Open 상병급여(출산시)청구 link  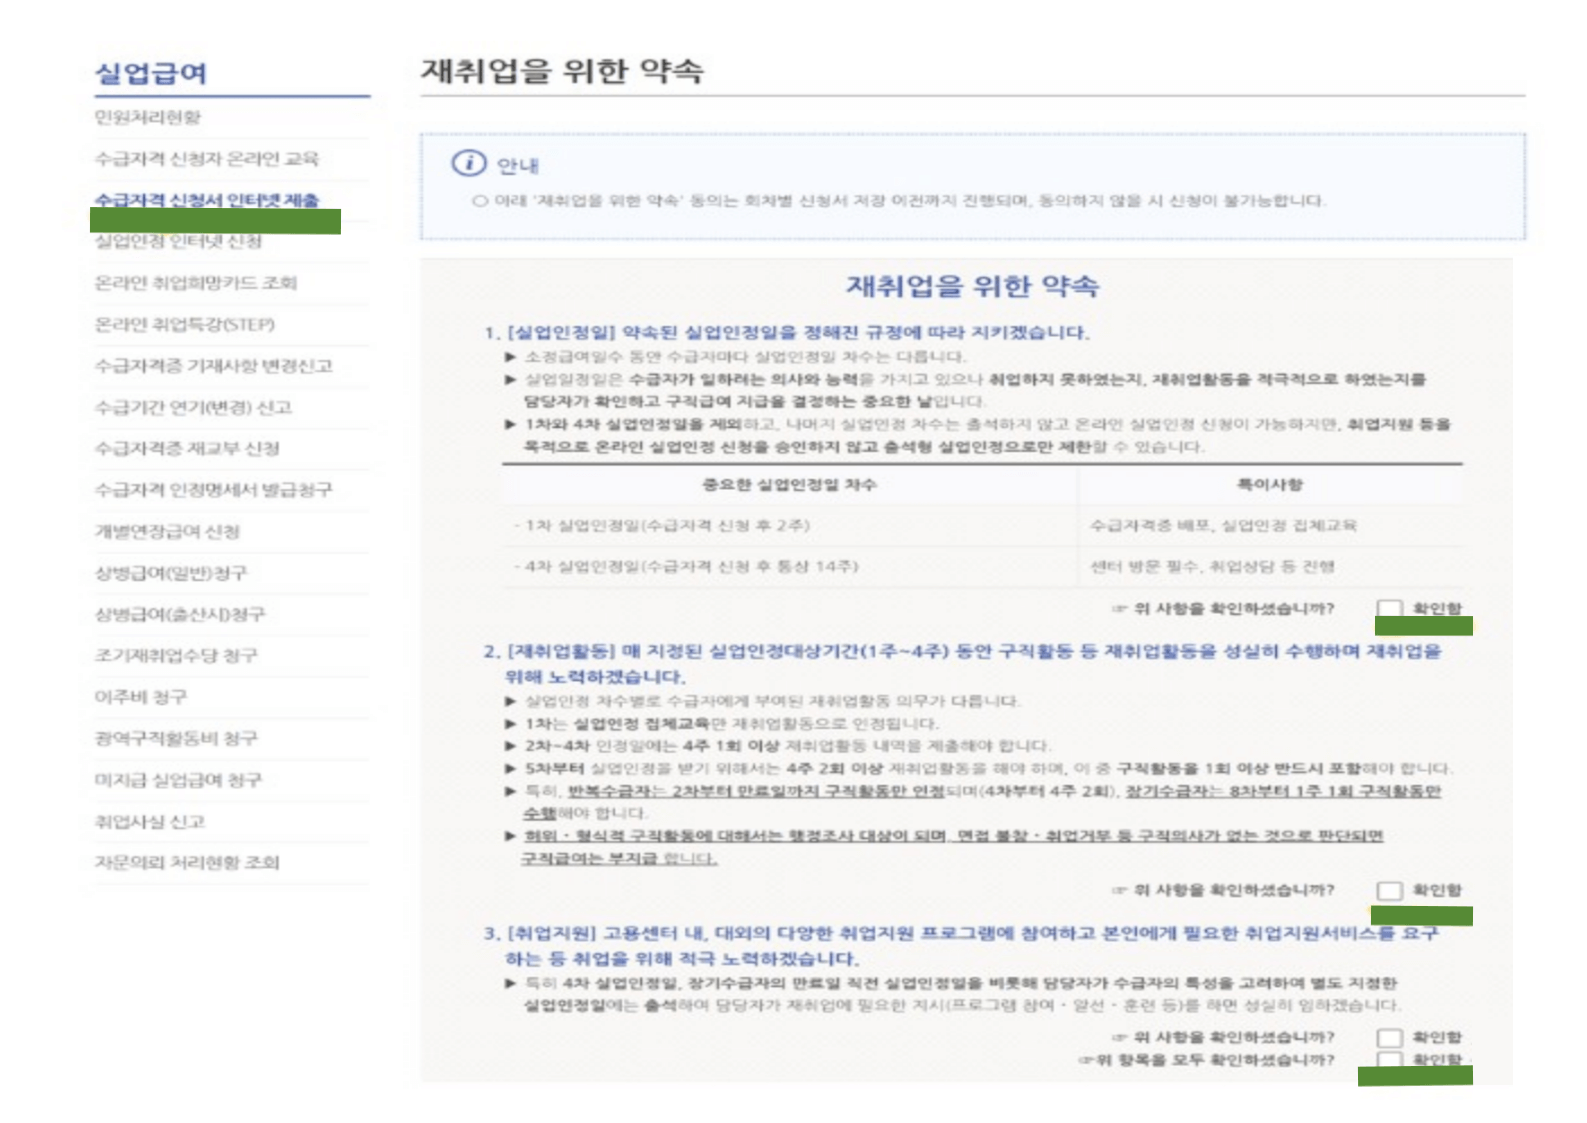[180, 614]
